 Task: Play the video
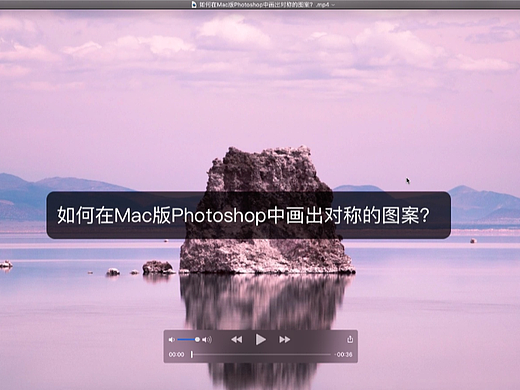[261, 340]
